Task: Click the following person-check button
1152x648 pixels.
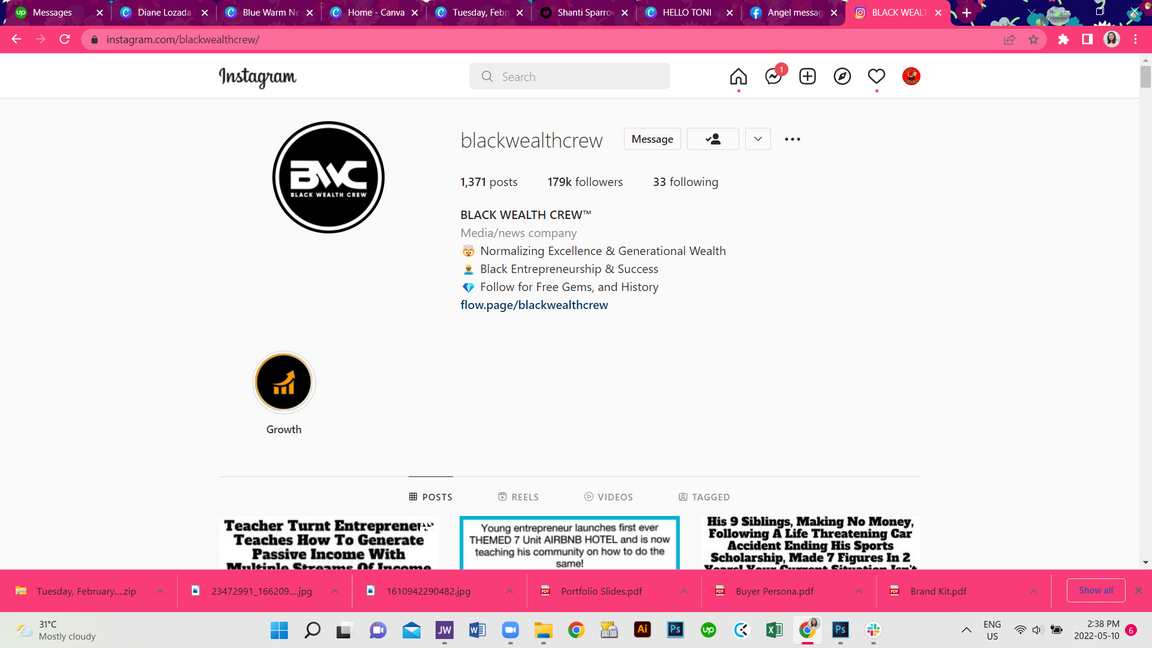Action: 713,139
